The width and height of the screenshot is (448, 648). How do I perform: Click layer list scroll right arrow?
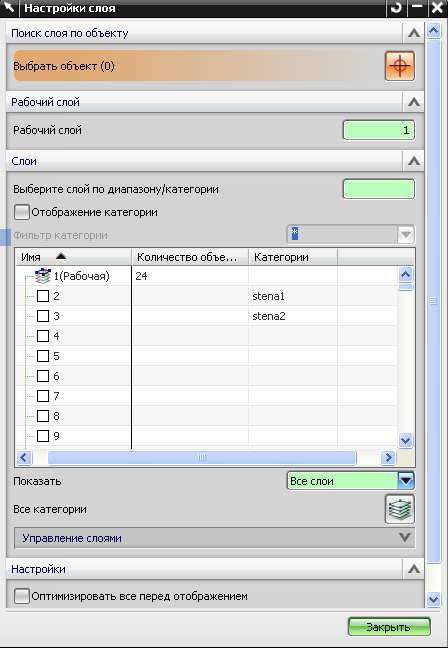388,457
